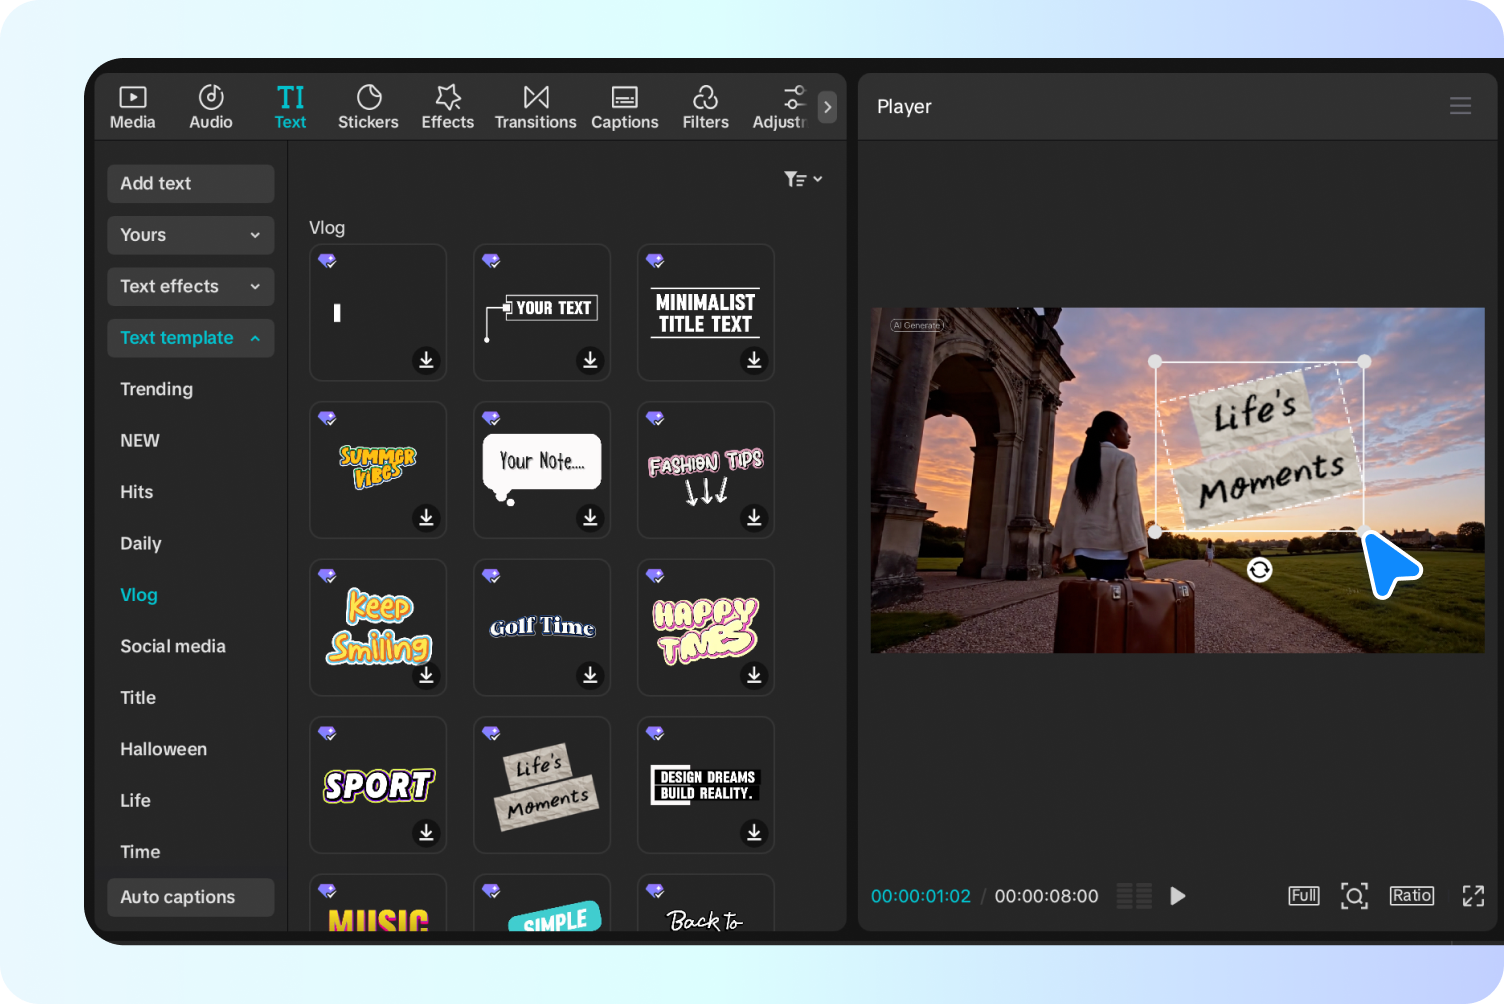Enter fullscreen preview in the Player
1504x1004 pixels.
1473,896
